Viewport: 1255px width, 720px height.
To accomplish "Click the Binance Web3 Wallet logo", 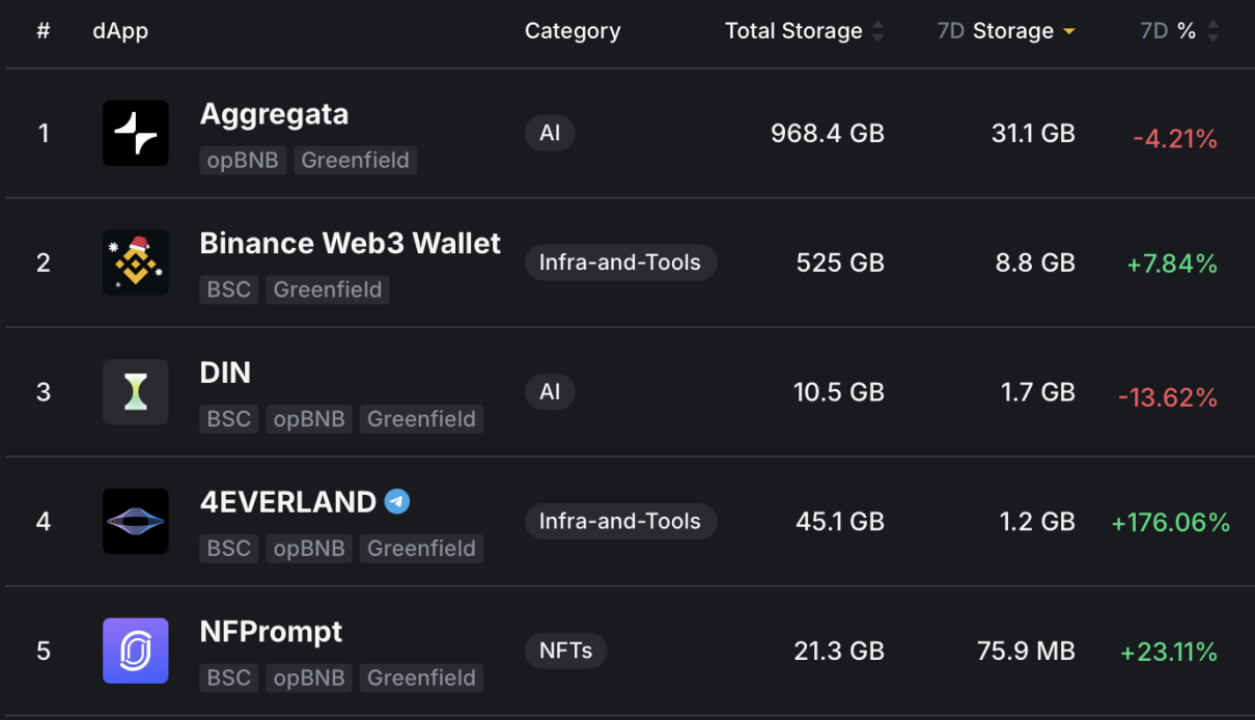I will pyautogui.click(x=135, y=262).
